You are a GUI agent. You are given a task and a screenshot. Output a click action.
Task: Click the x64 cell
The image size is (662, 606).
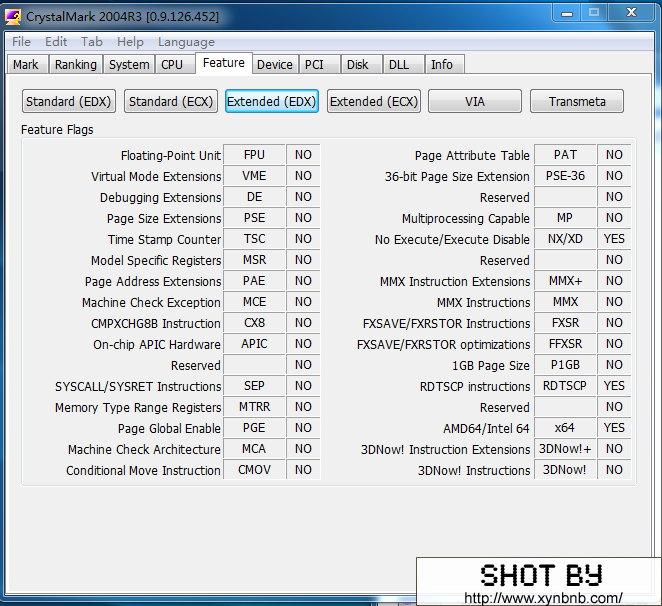click(x=565, y=428)
